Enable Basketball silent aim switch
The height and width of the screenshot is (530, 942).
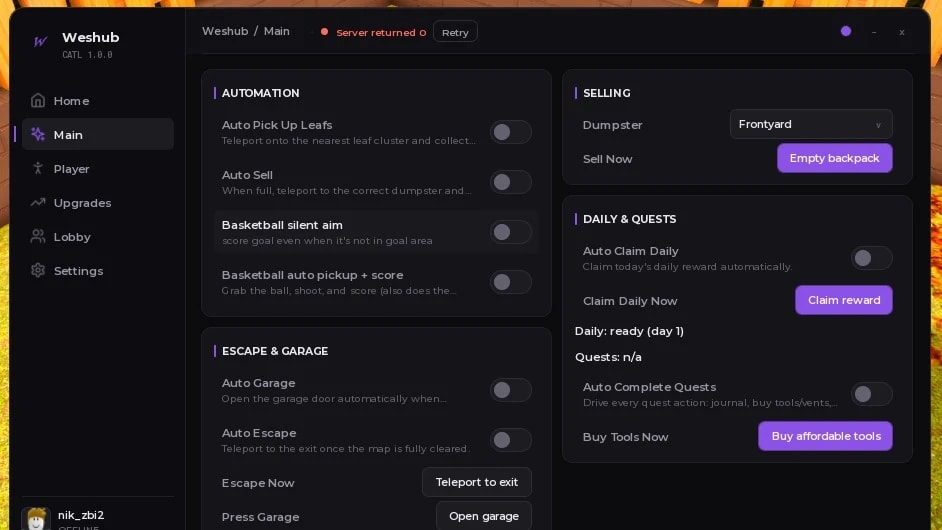click(x=511, y=232)
